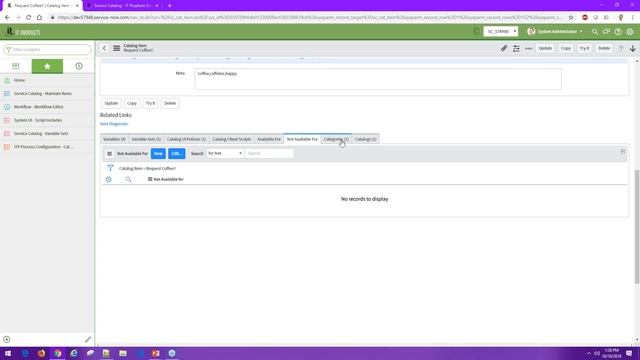Open system settings gear in banner
Screen dimensions: 640x360
630,31
